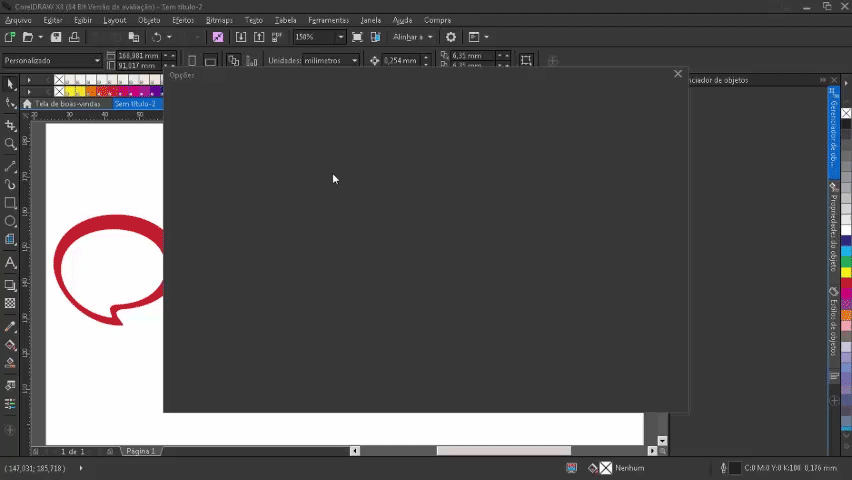The image size is (852, 480).
Task: Switch to Tela de boas-vindas tab
Action: [66, 104]
